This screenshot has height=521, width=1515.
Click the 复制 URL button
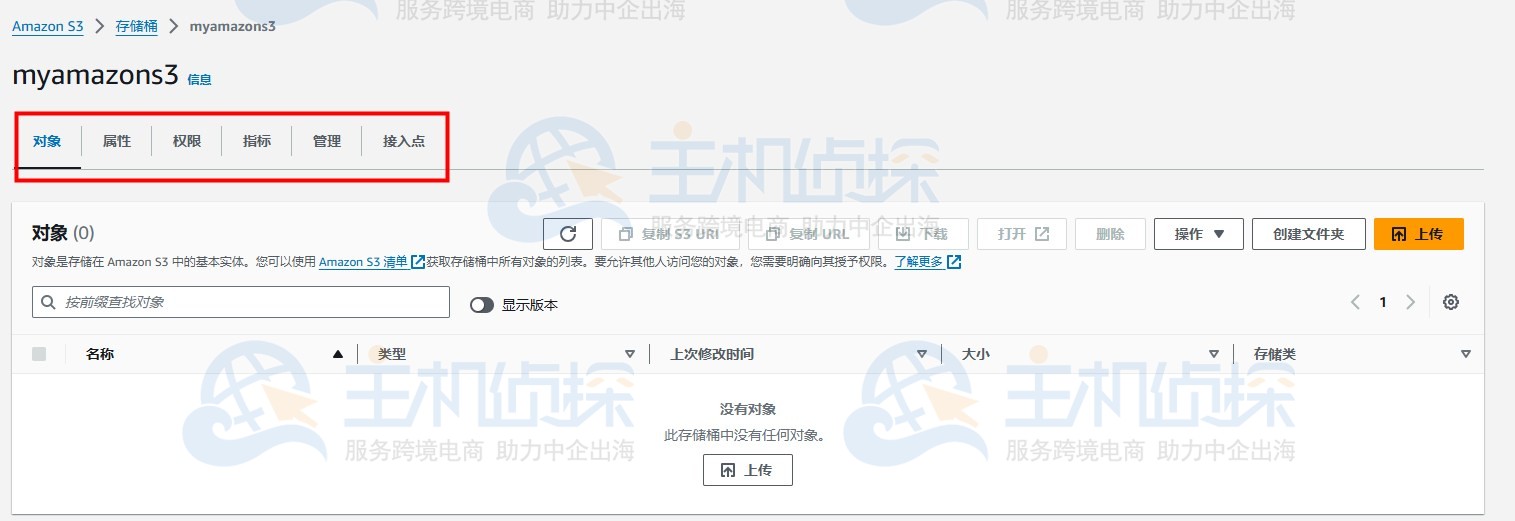point(808,234)
